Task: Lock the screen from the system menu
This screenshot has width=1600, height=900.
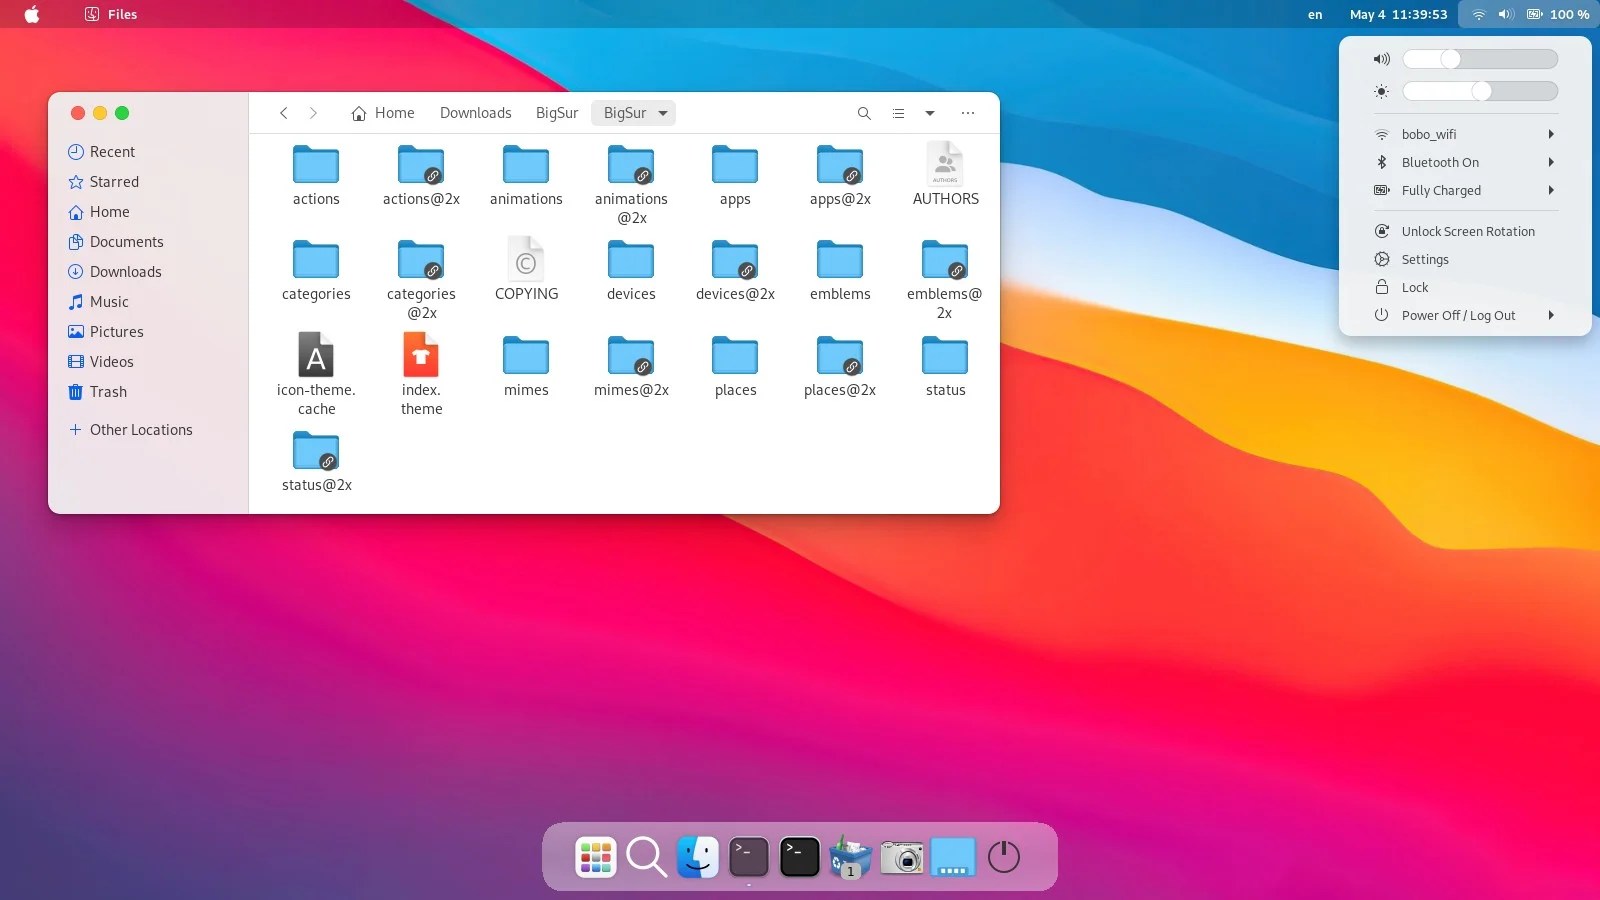Action: pyautogui.click(x=1414, y=287)
